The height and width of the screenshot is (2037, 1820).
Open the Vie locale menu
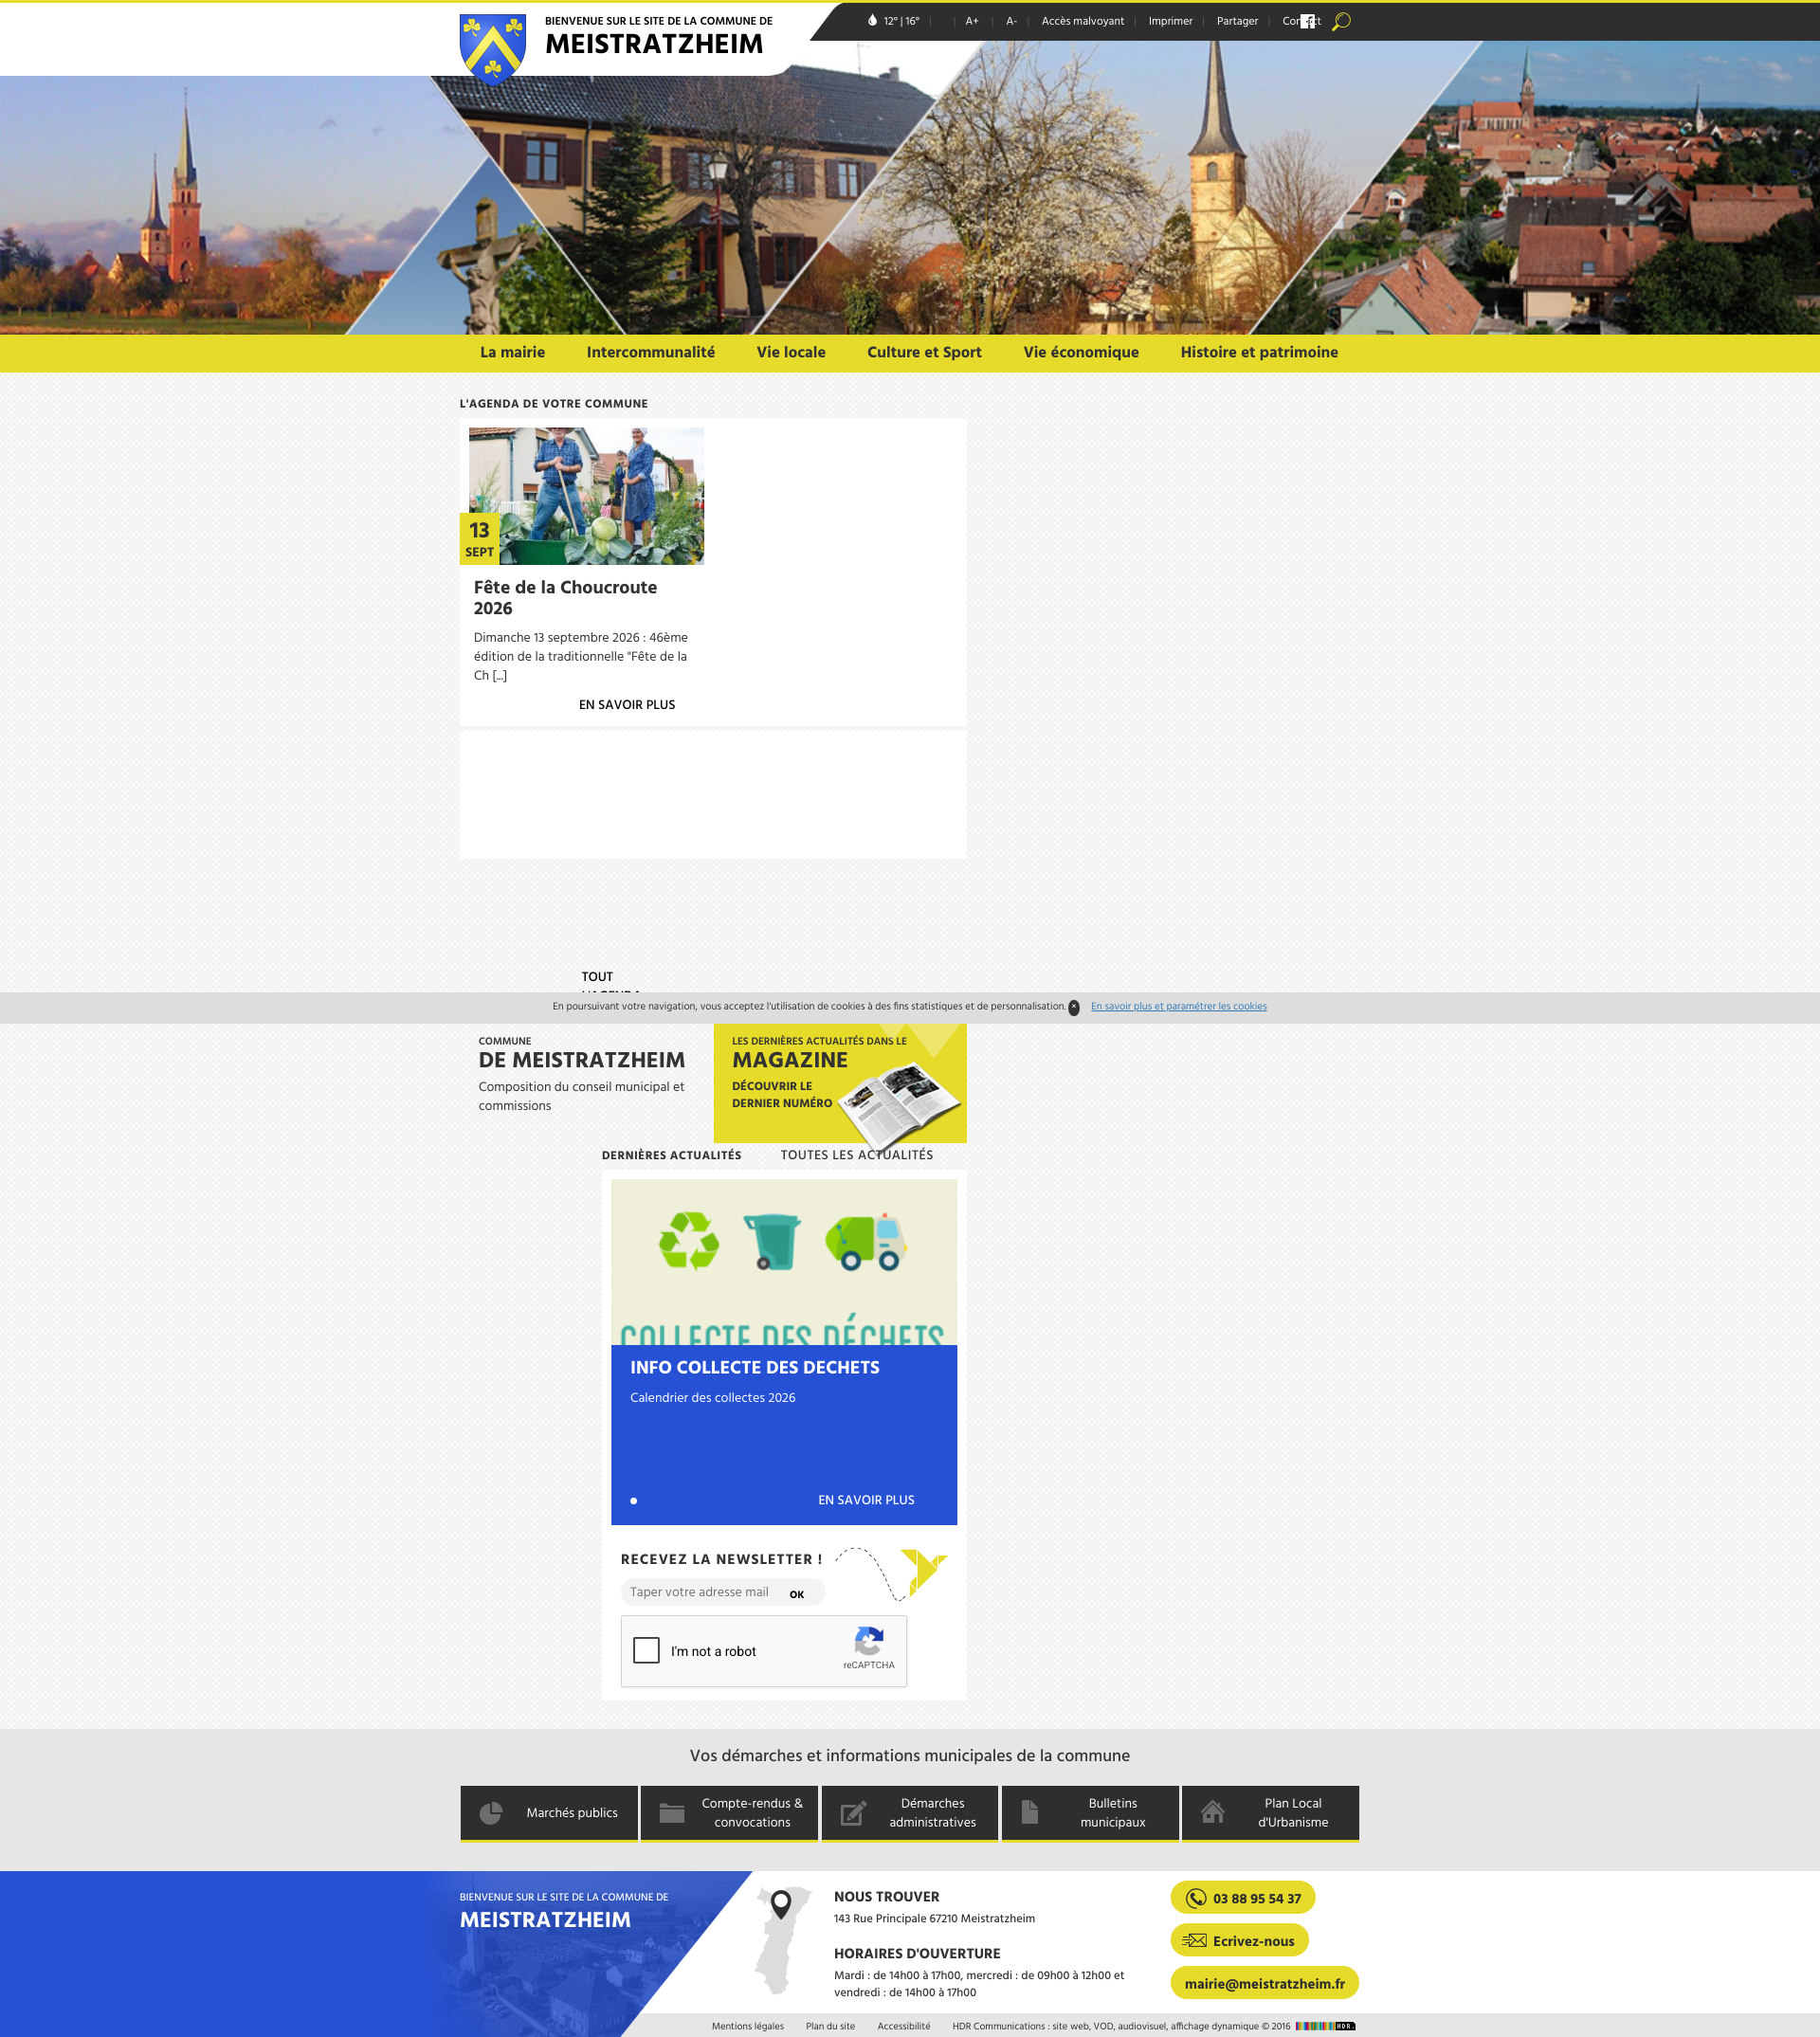tap(791, 352)
